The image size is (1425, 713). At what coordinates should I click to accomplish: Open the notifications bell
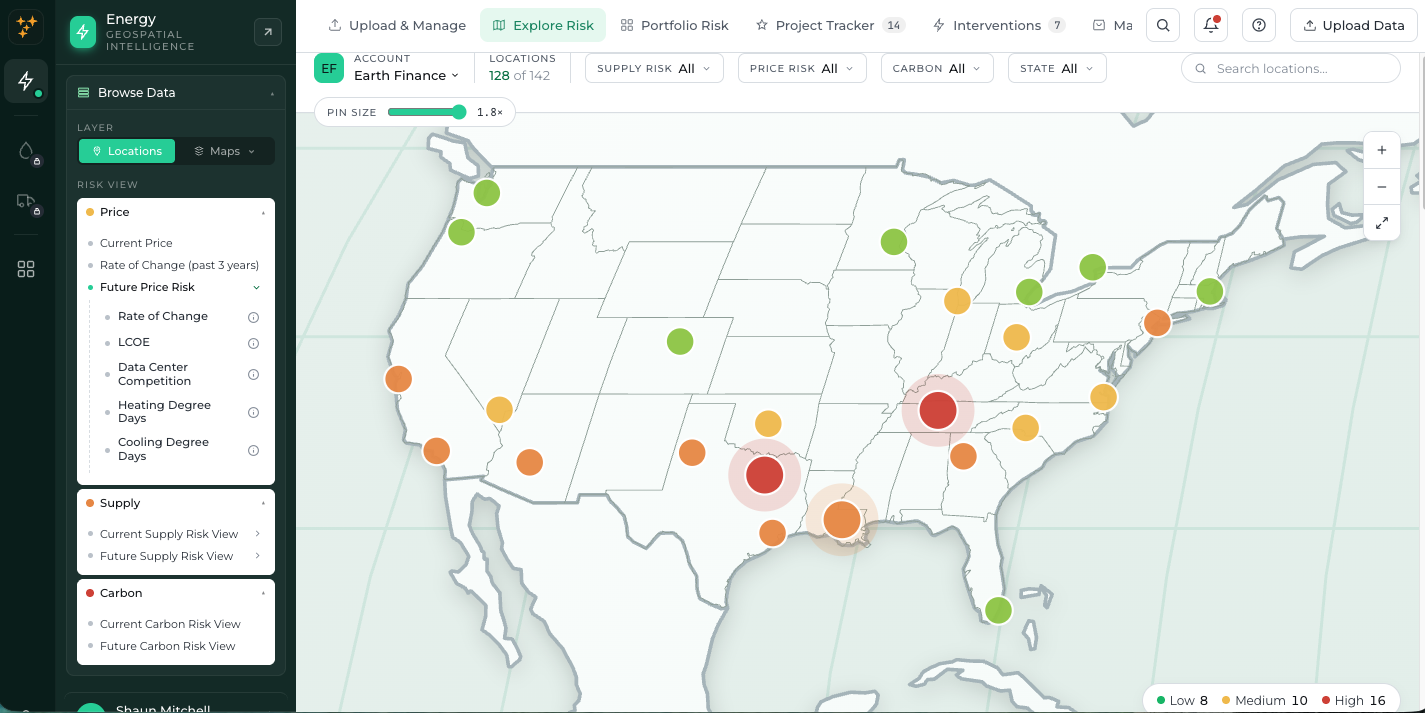(x=1210, y=25)
